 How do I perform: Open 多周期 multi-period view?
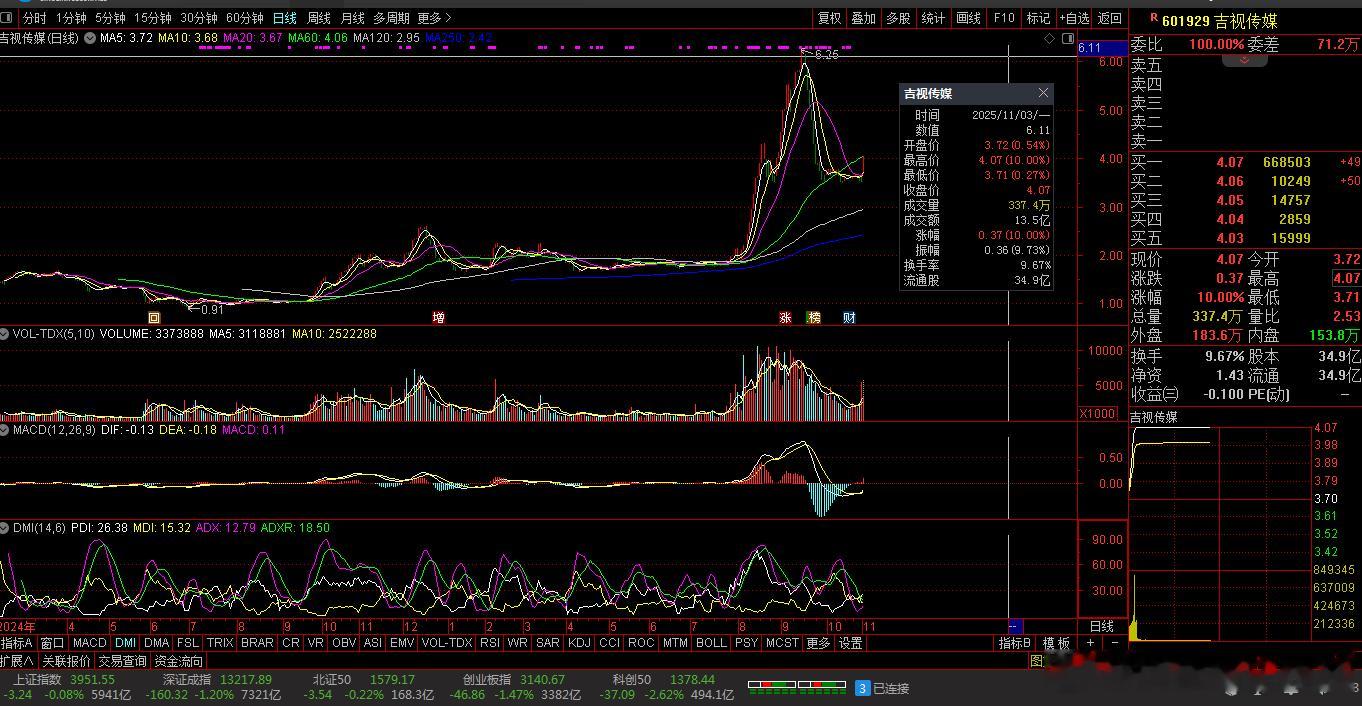pyautogui.click(x=391, y=18)
